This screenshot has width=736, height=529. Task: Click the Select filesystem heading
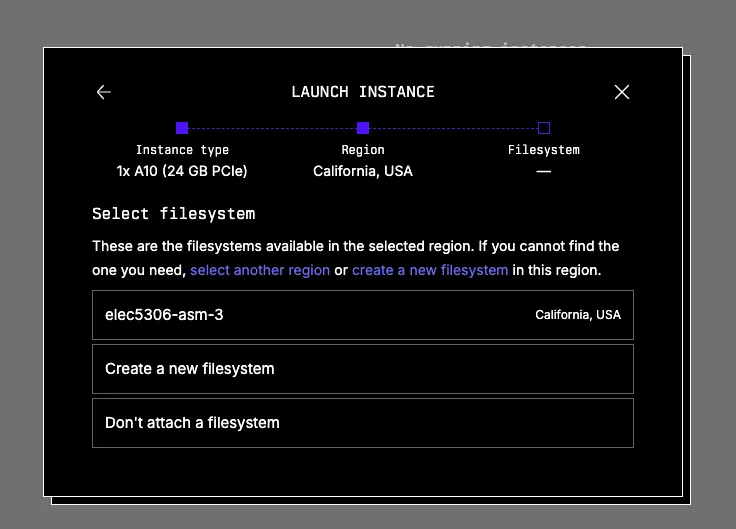point(174,214)
